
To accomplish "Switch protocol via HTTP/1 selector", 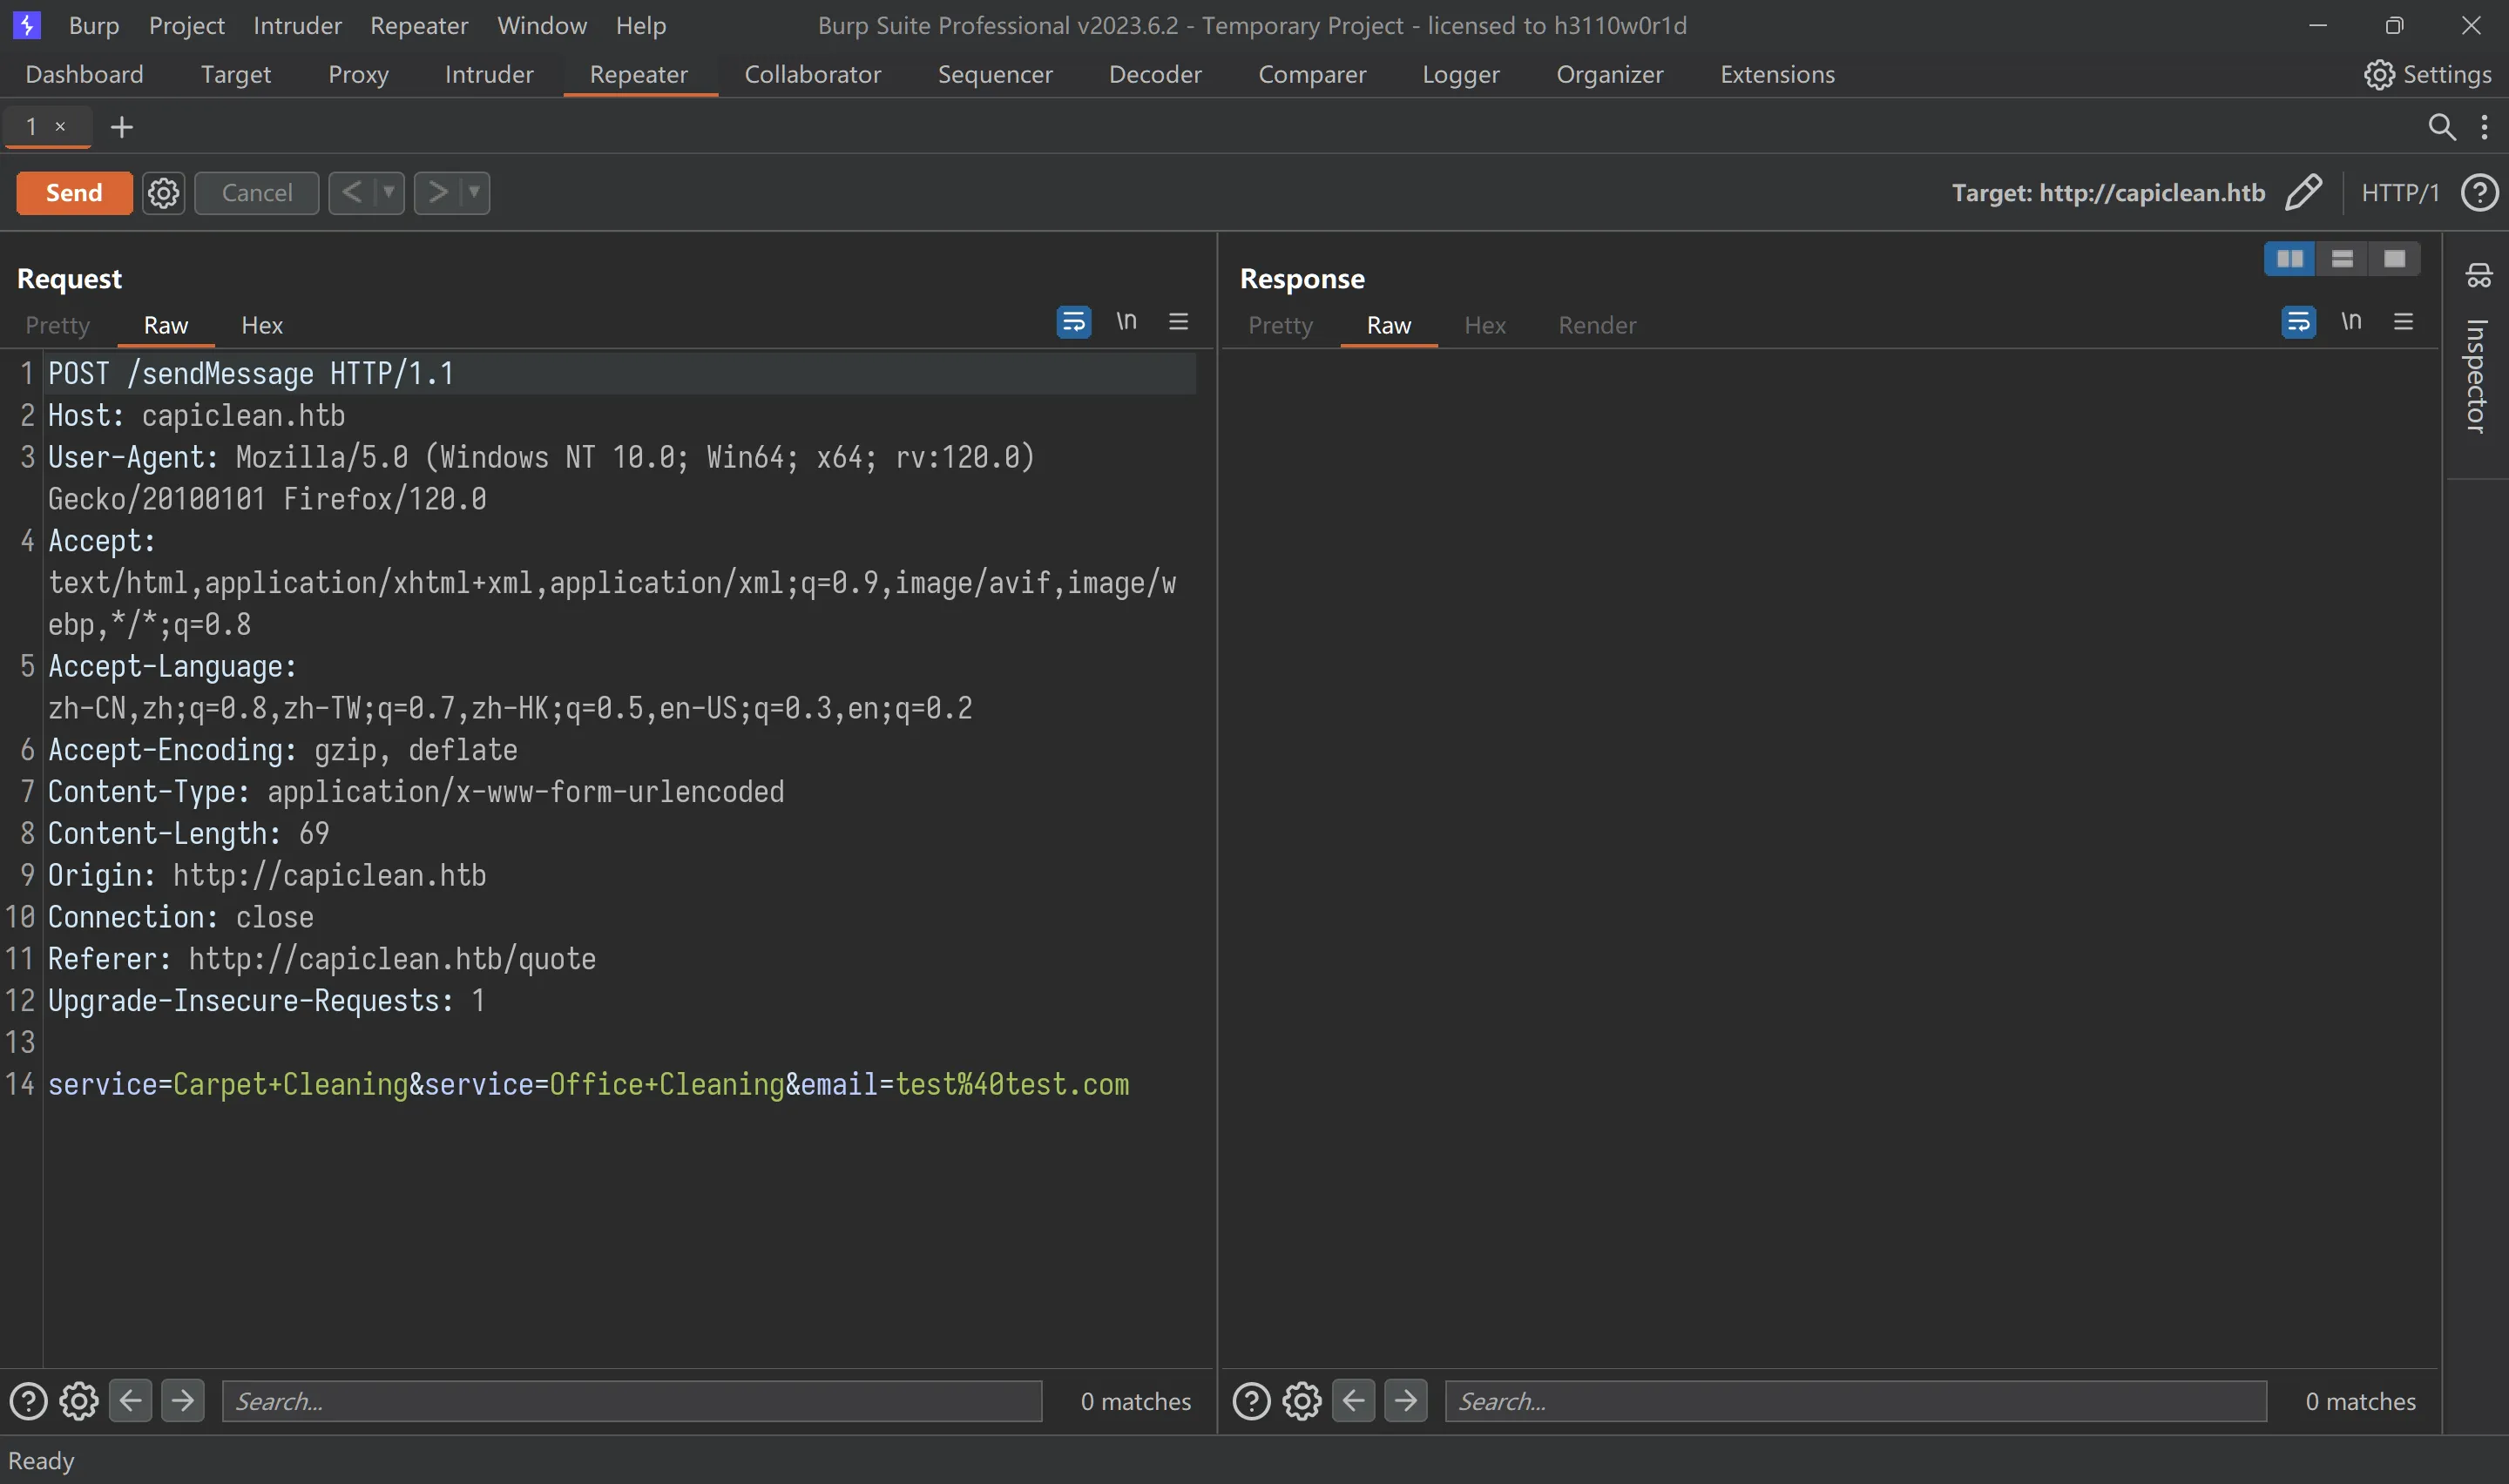I will (2400, 192).
